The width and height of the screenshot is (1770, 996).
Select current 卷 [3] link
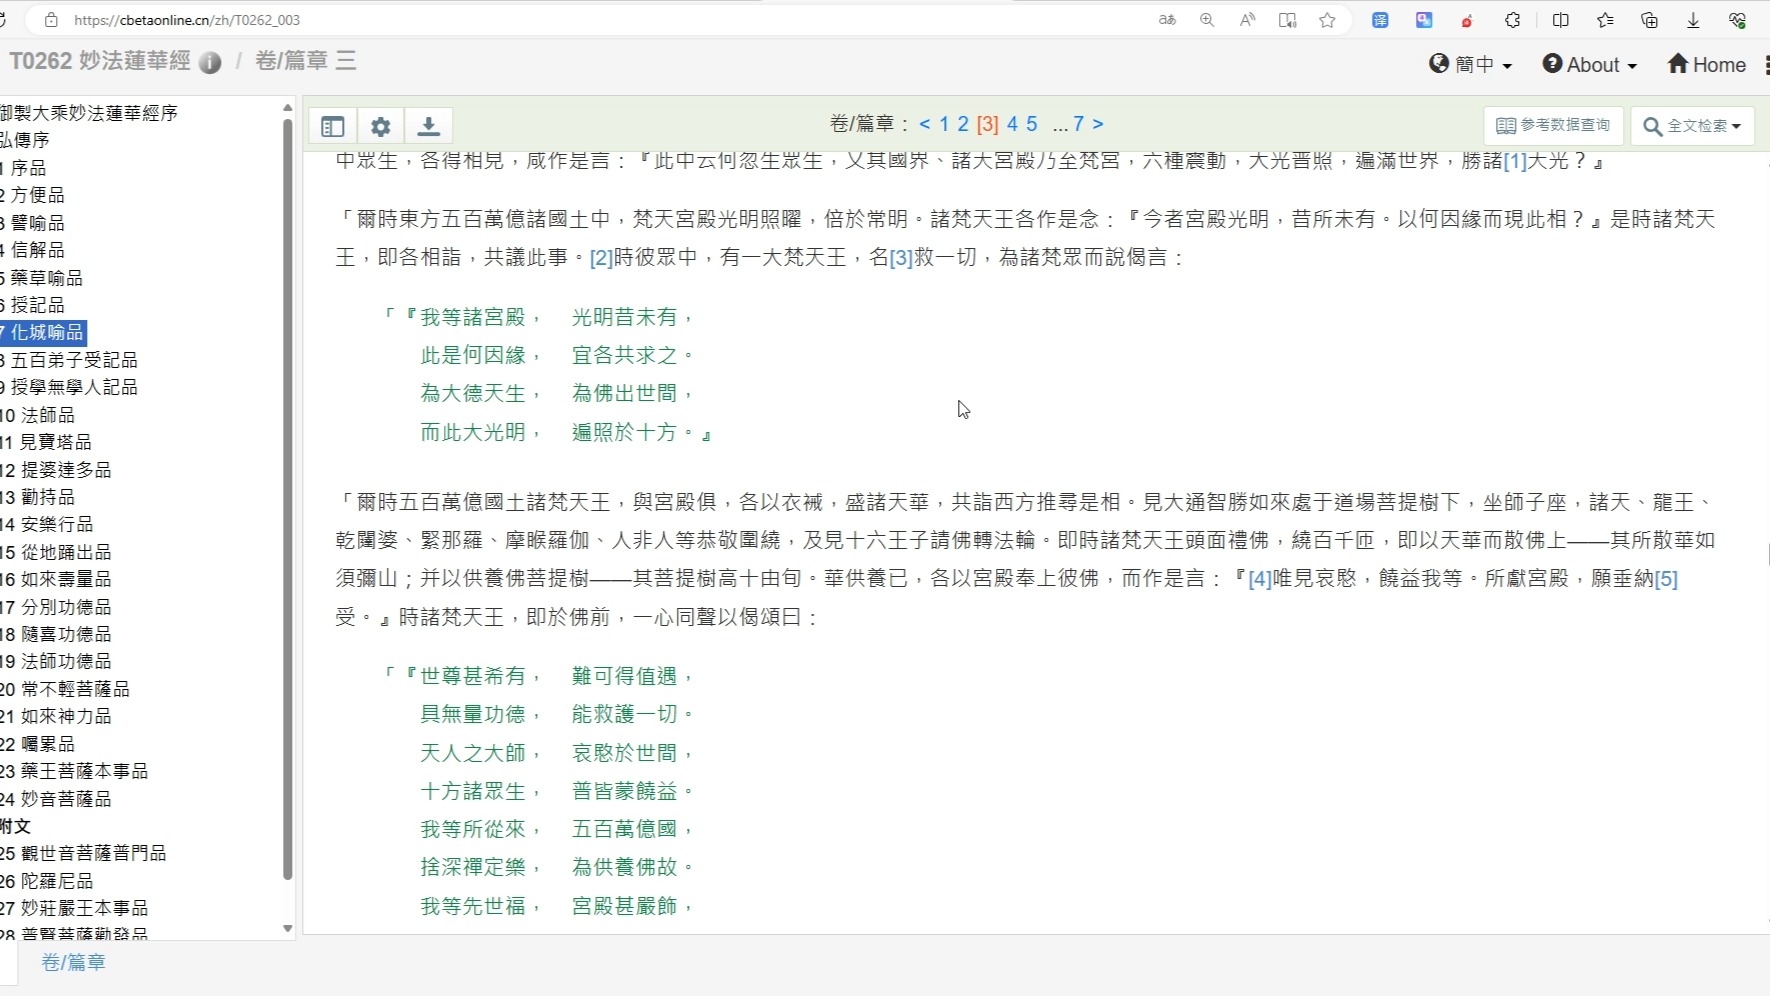(x=988, y=124)
